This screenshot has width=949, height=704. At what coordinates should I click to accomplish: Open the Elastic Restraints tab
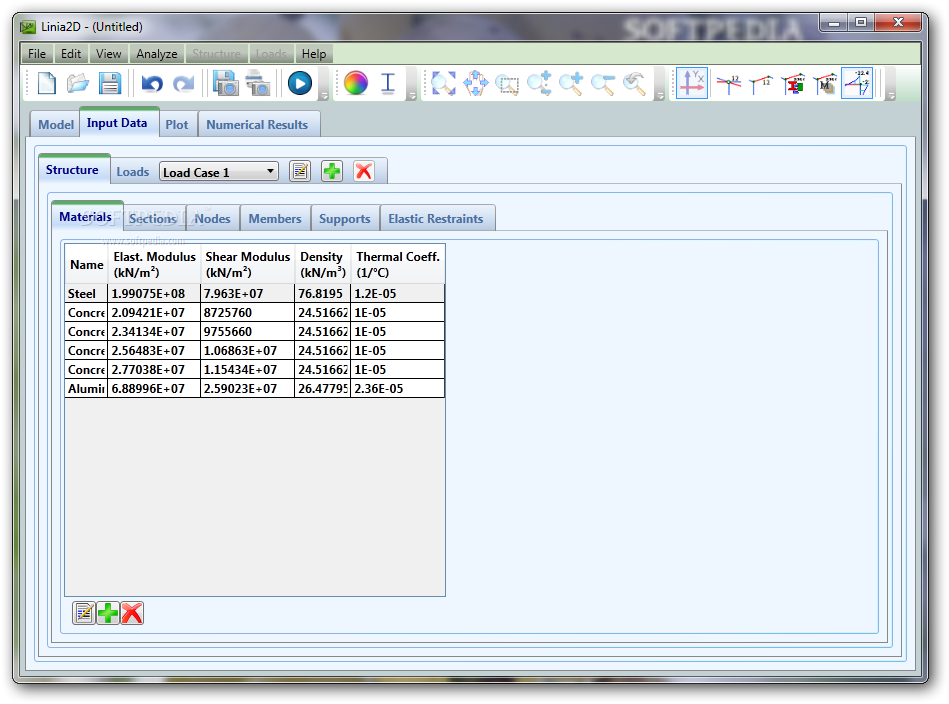436,219
